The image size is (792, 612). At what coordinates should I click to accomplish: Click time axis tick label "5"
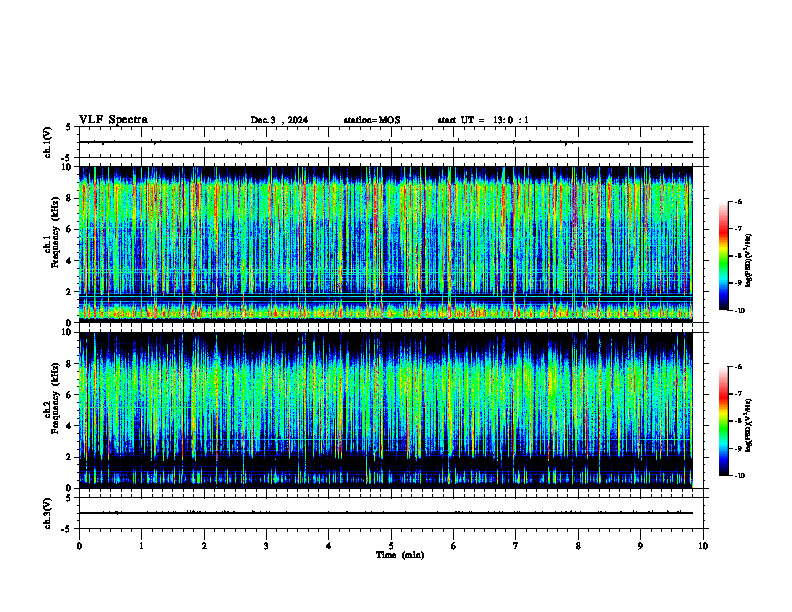[391, 546]
